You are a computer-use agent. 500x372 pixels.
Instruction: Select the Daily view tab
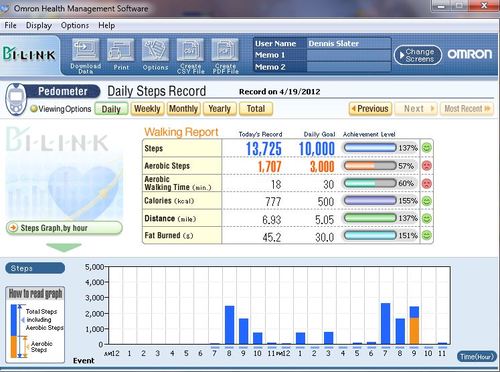[x=111, y=109]
